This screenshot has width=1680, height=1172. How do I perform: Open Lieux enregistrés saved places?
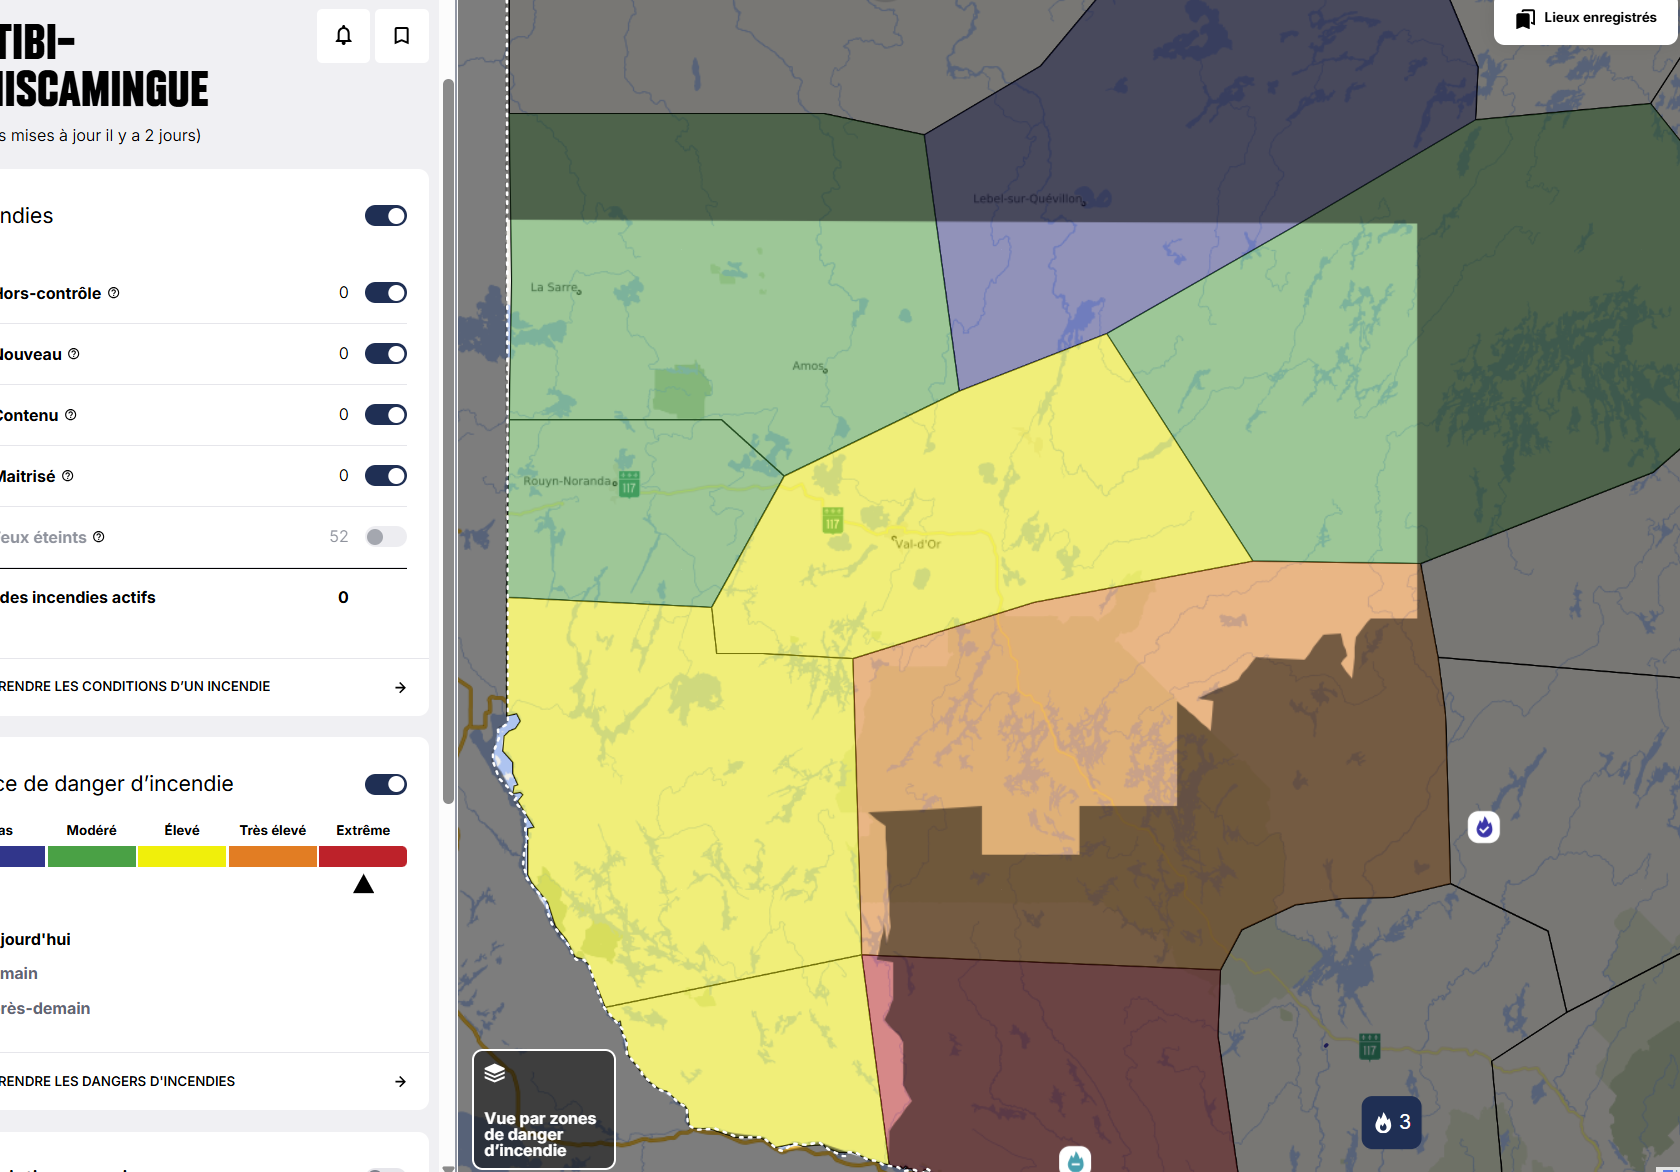tap(1586, 18)
